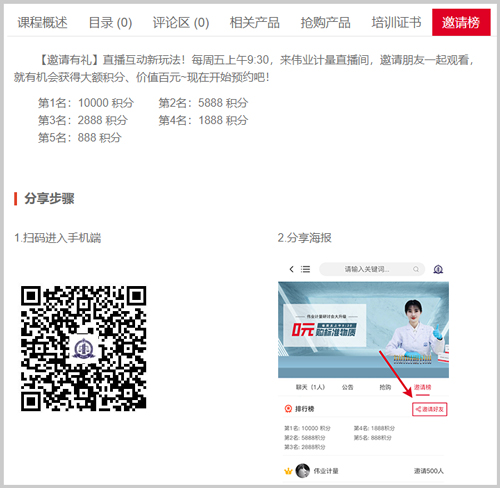
Task: Open the 公告 tab in preview
Action: pyautogui.click(x=347, y=387)
